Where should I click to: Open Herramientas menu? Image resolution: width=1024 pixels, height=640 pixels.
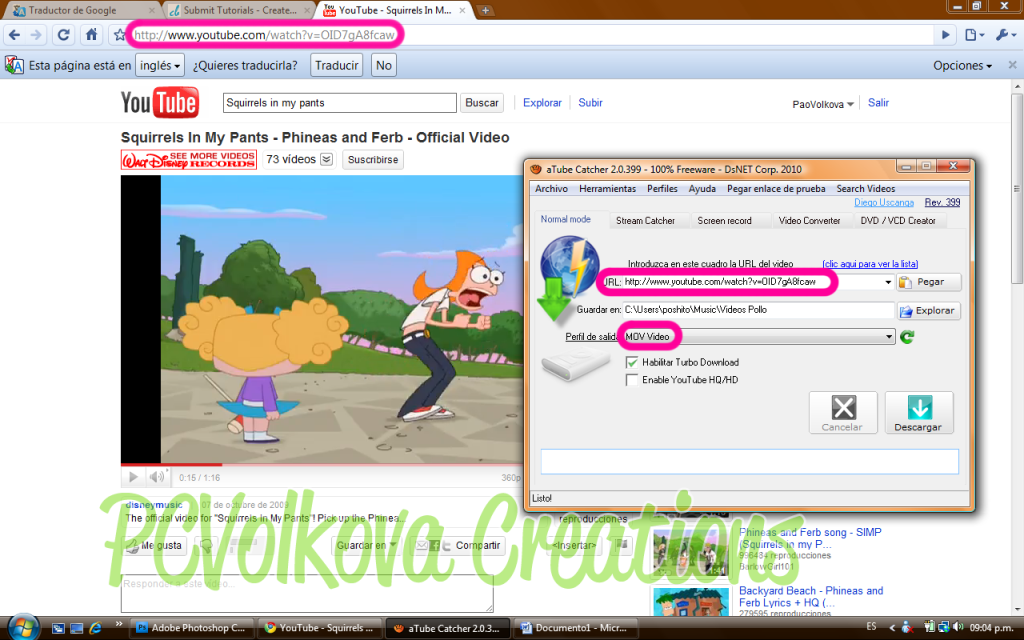pyautogui.click(x=607, y=189)
